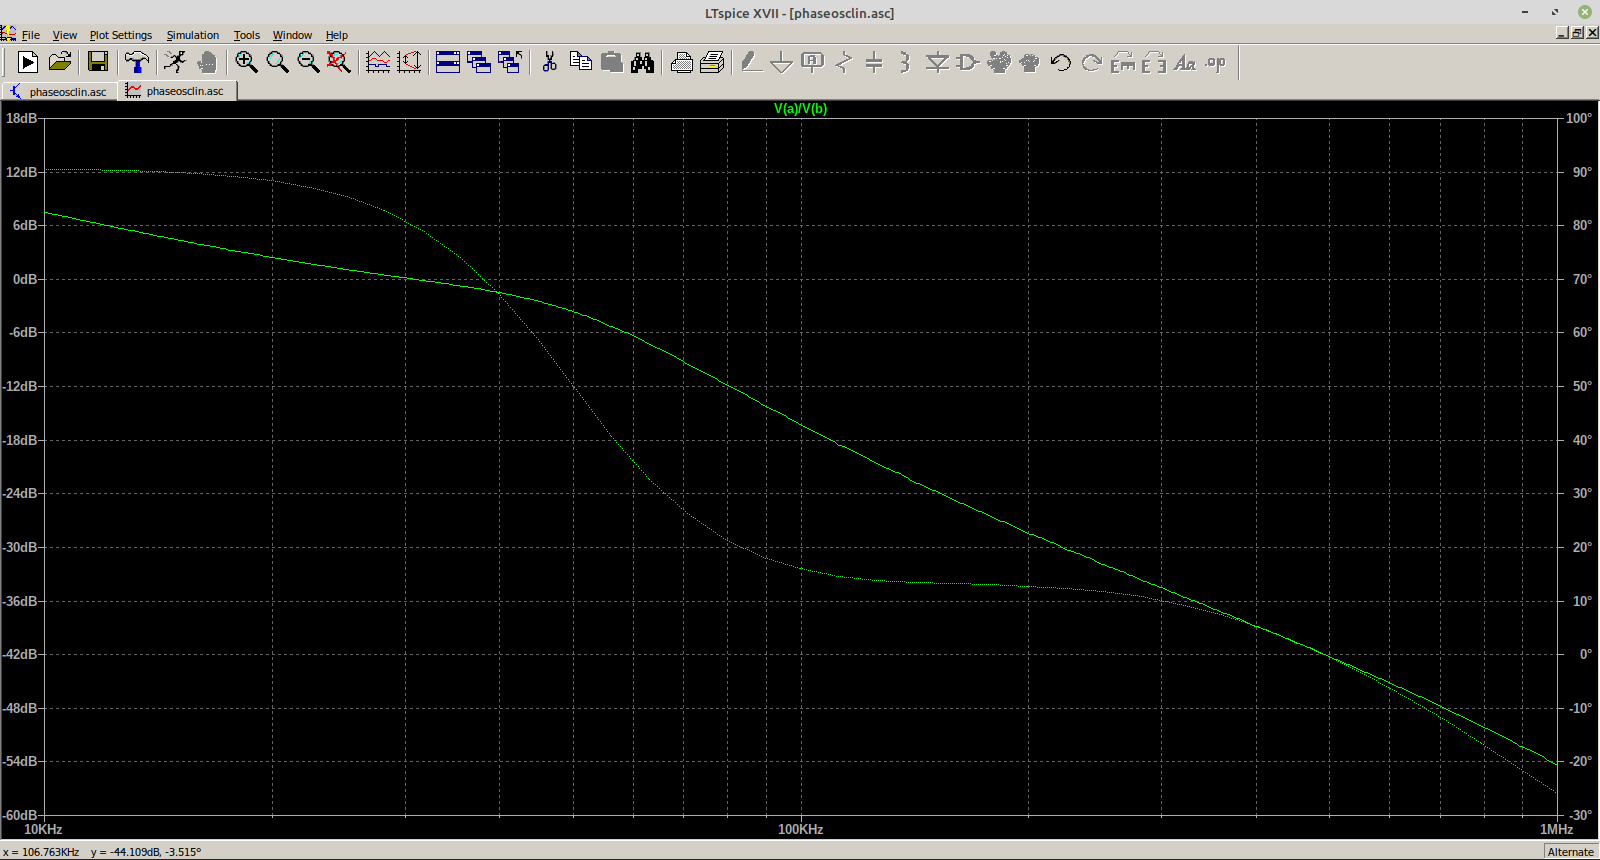Open the View menu

(x=64, y=35)
